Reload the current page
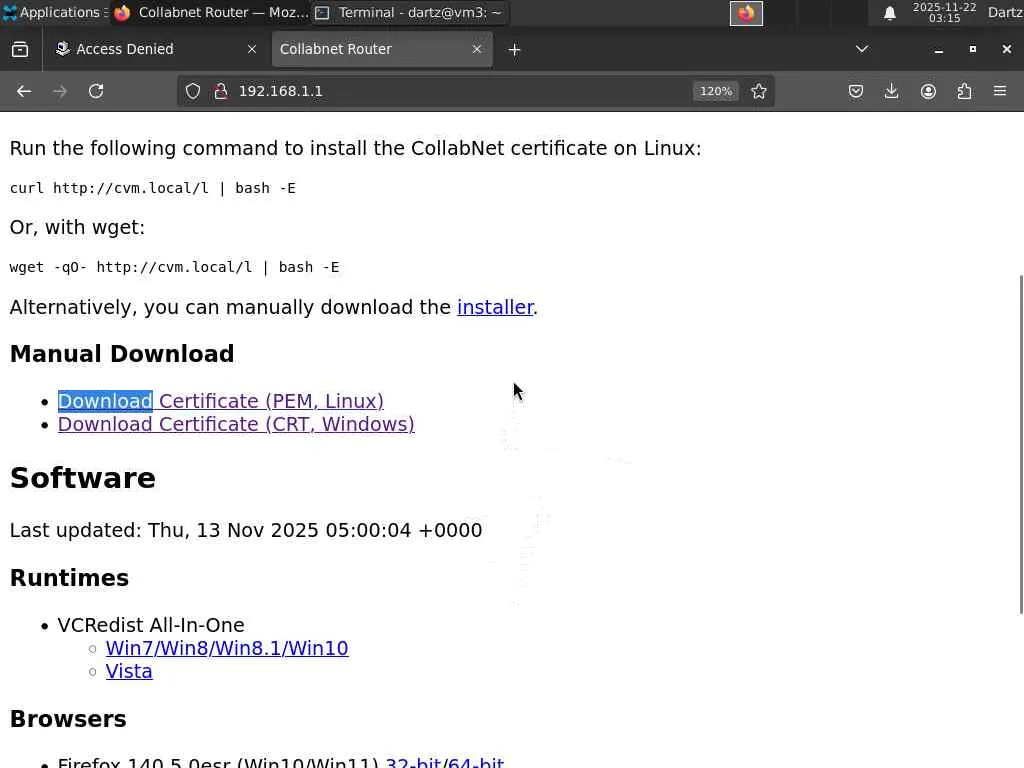 tap(96, 91)
